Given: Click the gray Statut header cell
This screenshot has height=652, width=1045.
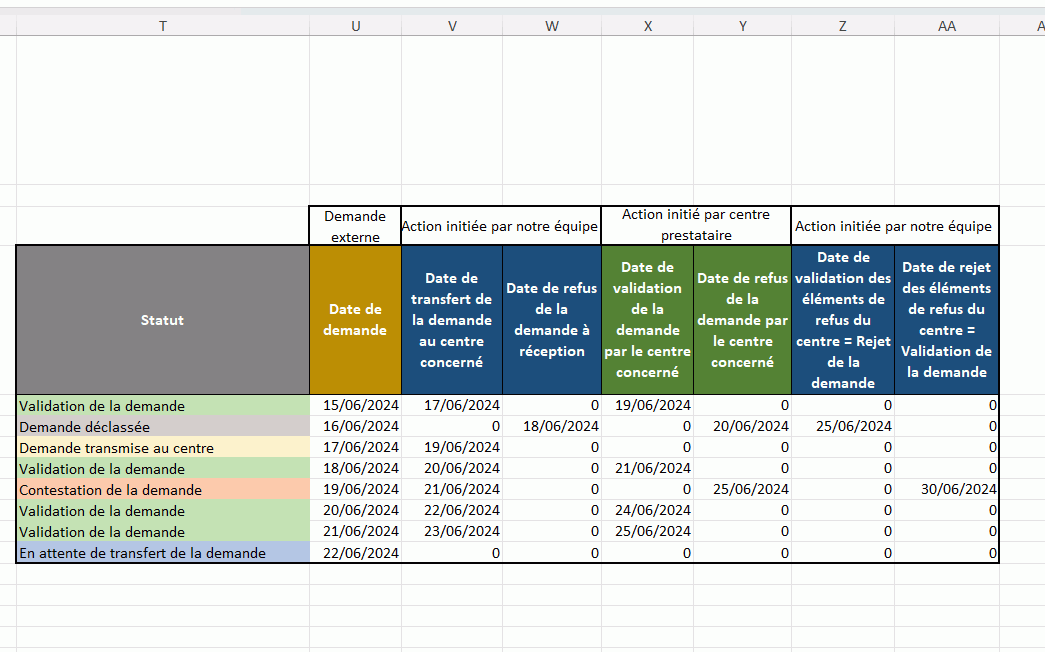Looking at the screenshot, I should point(162,320).
